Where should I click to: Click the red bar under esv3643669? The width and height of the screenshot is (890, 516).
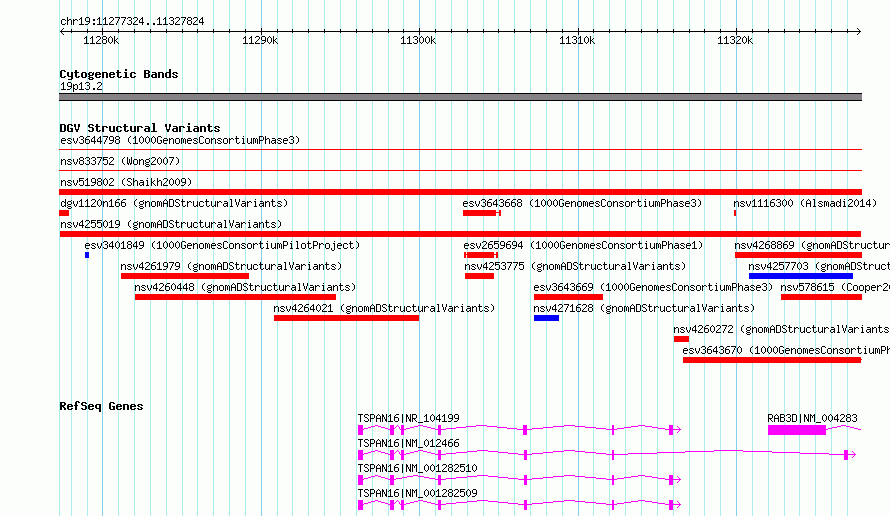(568, 297)
